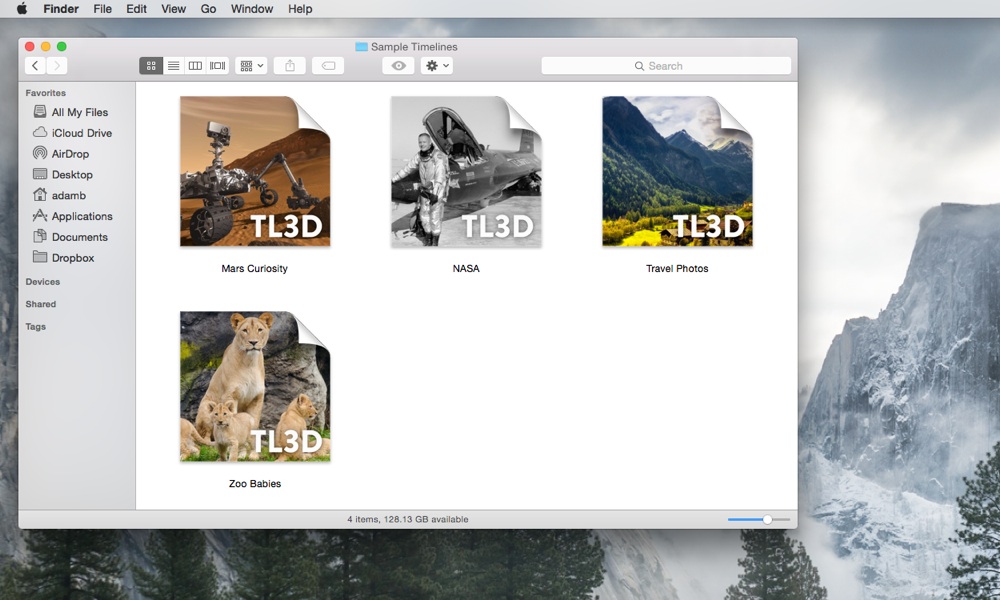Click the NASA file name label
The height and width of the screenshot is (600, 1000).
tap(466, 268)
